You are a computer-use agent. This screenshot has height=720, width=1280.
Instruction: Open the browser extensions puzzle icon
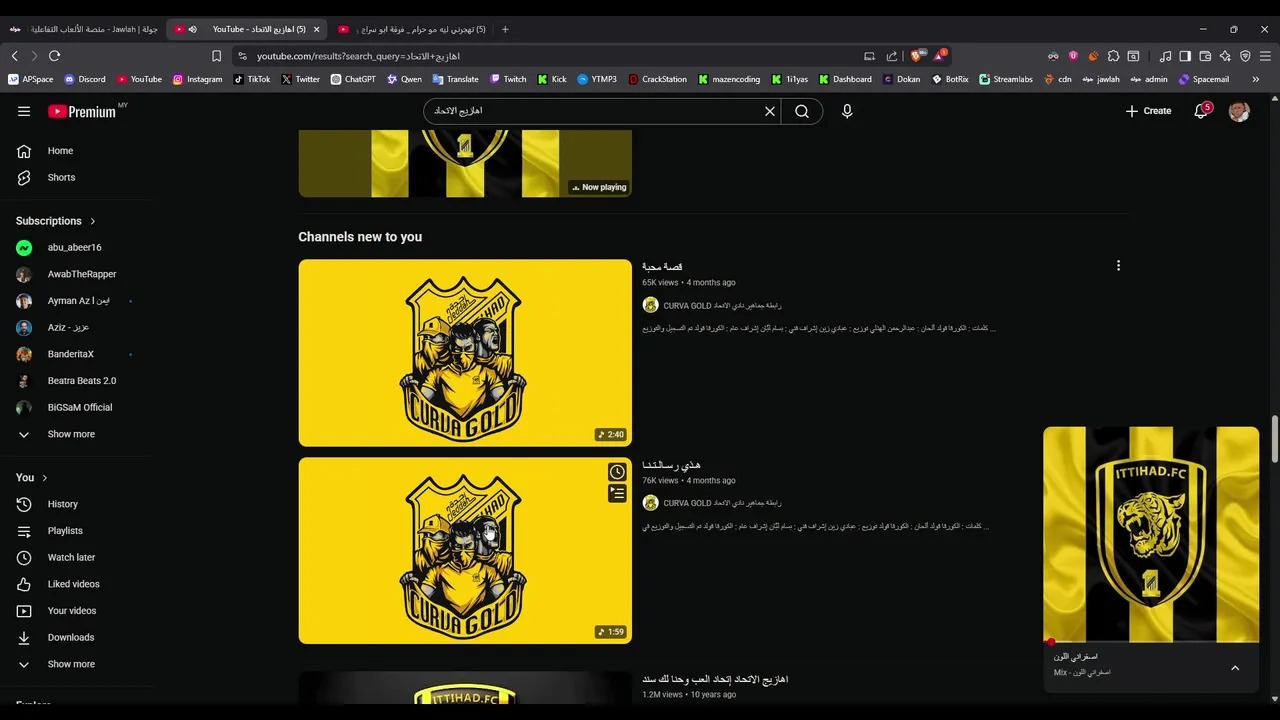[x=1113, y=56]
